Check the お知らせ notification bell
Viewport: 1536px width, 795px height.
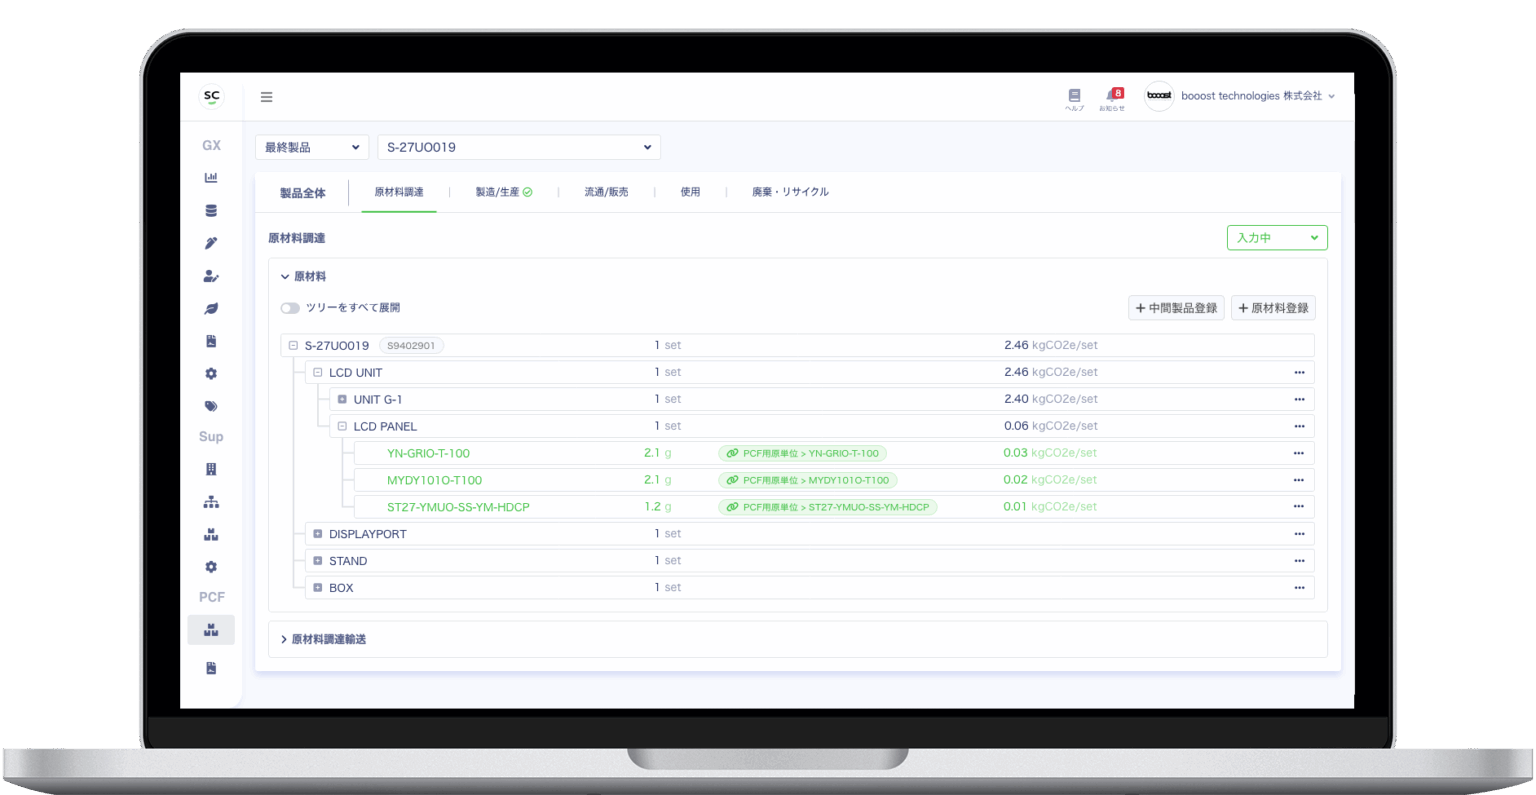pyautogui.click(x=1111, y=96)
